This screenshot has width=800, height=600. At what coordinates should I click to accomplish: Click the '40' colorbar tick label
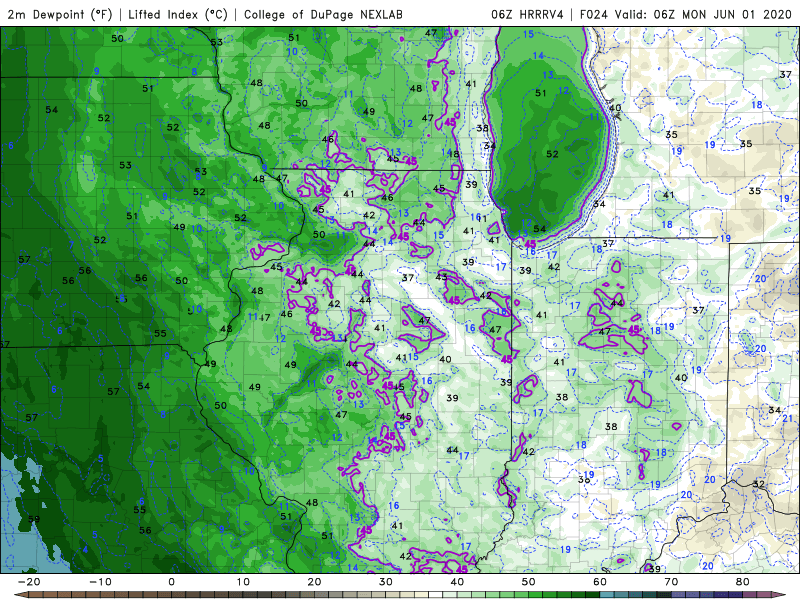click(x=457, y=582)
